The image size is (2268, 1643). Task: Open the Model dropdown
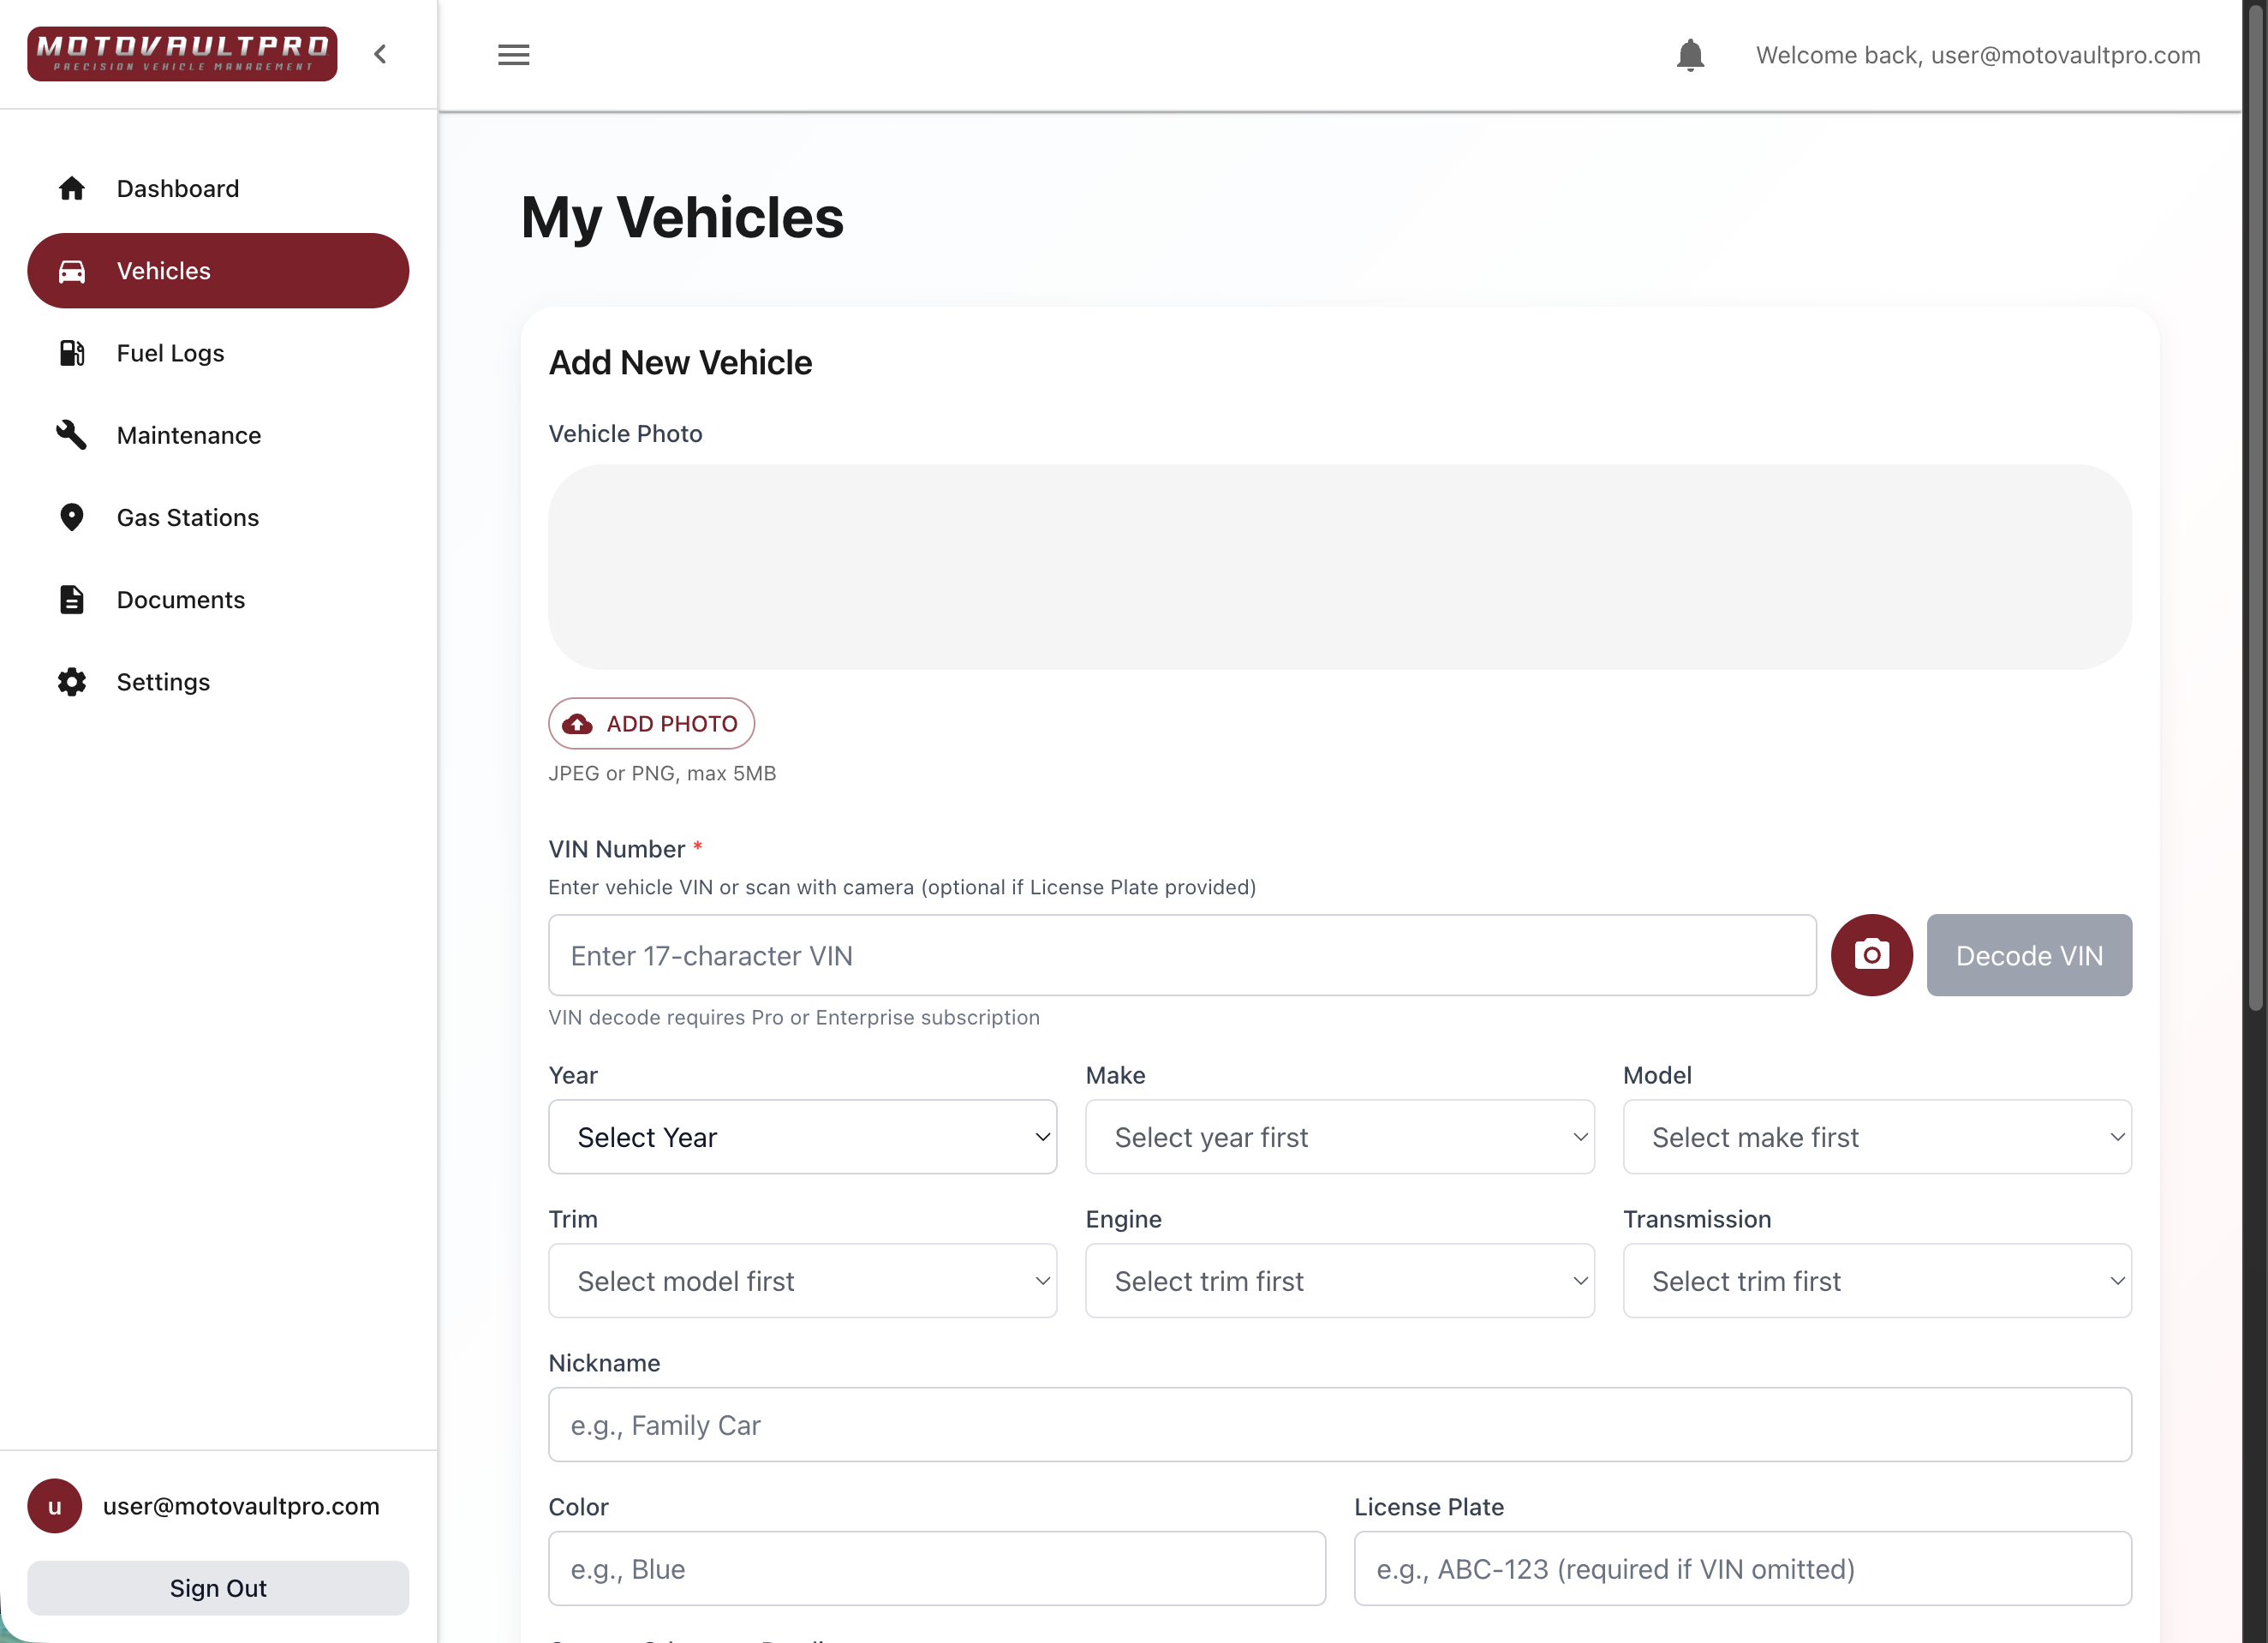click(x=1876, y=1137)
